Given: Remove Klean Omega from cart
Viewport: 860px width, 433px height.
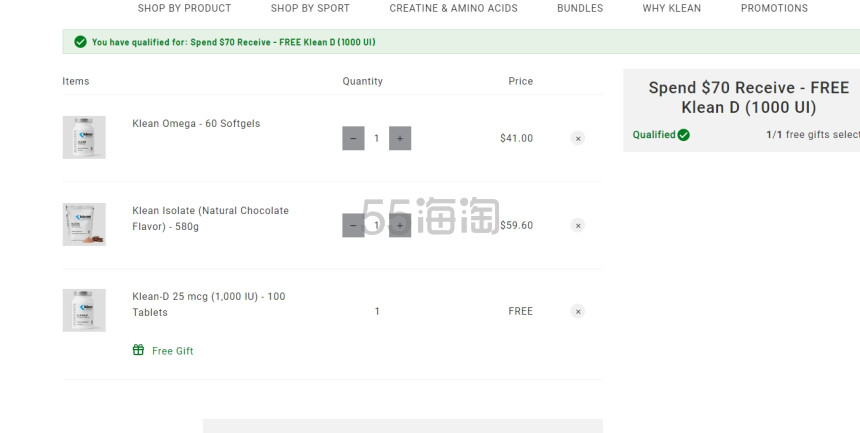Looking at the screenshot, I should (577, 139).
